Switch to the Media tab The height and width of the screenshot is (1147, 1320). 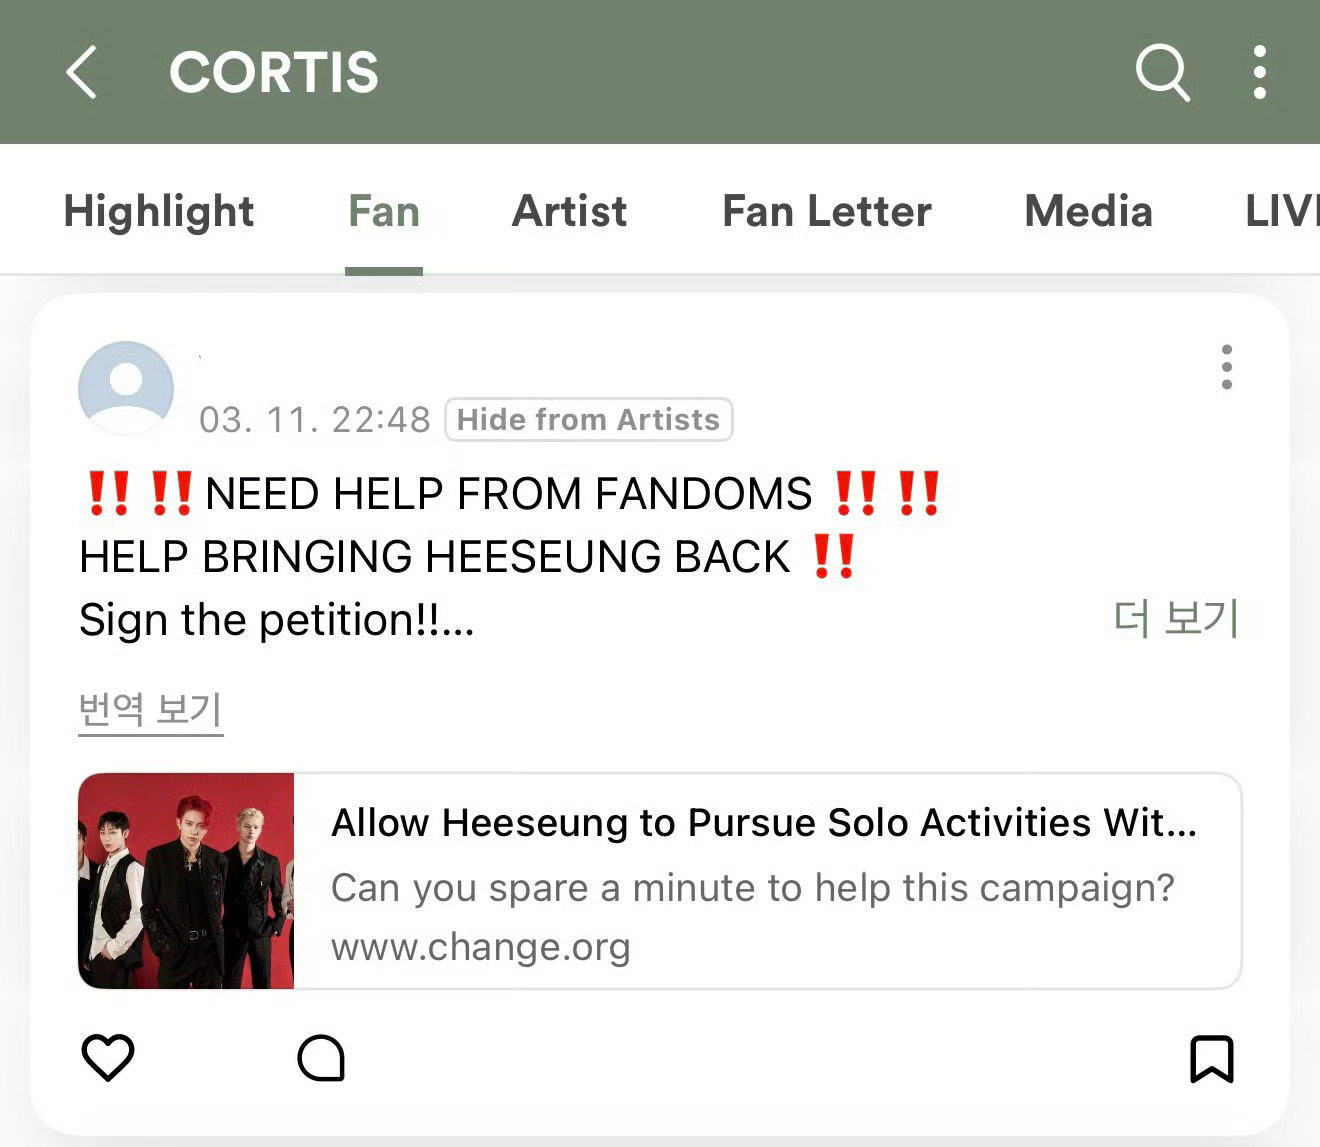coord(1089,212)
